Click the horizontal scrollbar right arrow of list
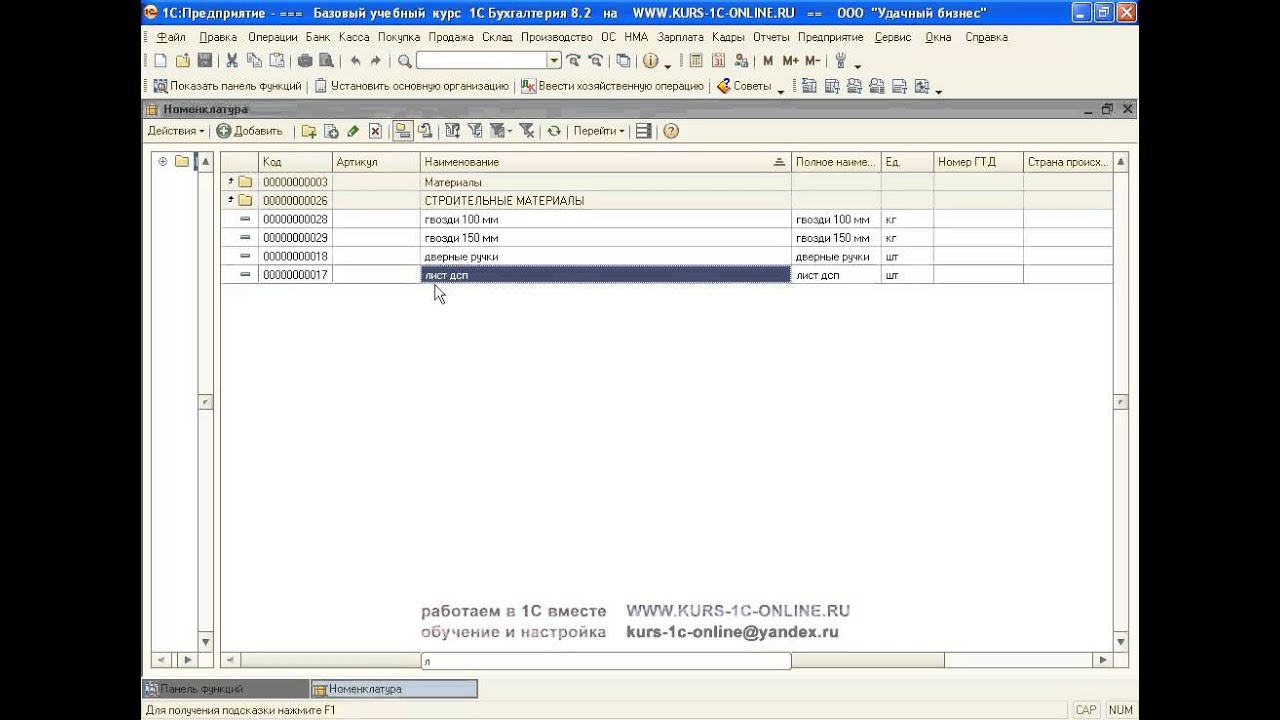The image size is (1280, 720). coord(1103,660)
